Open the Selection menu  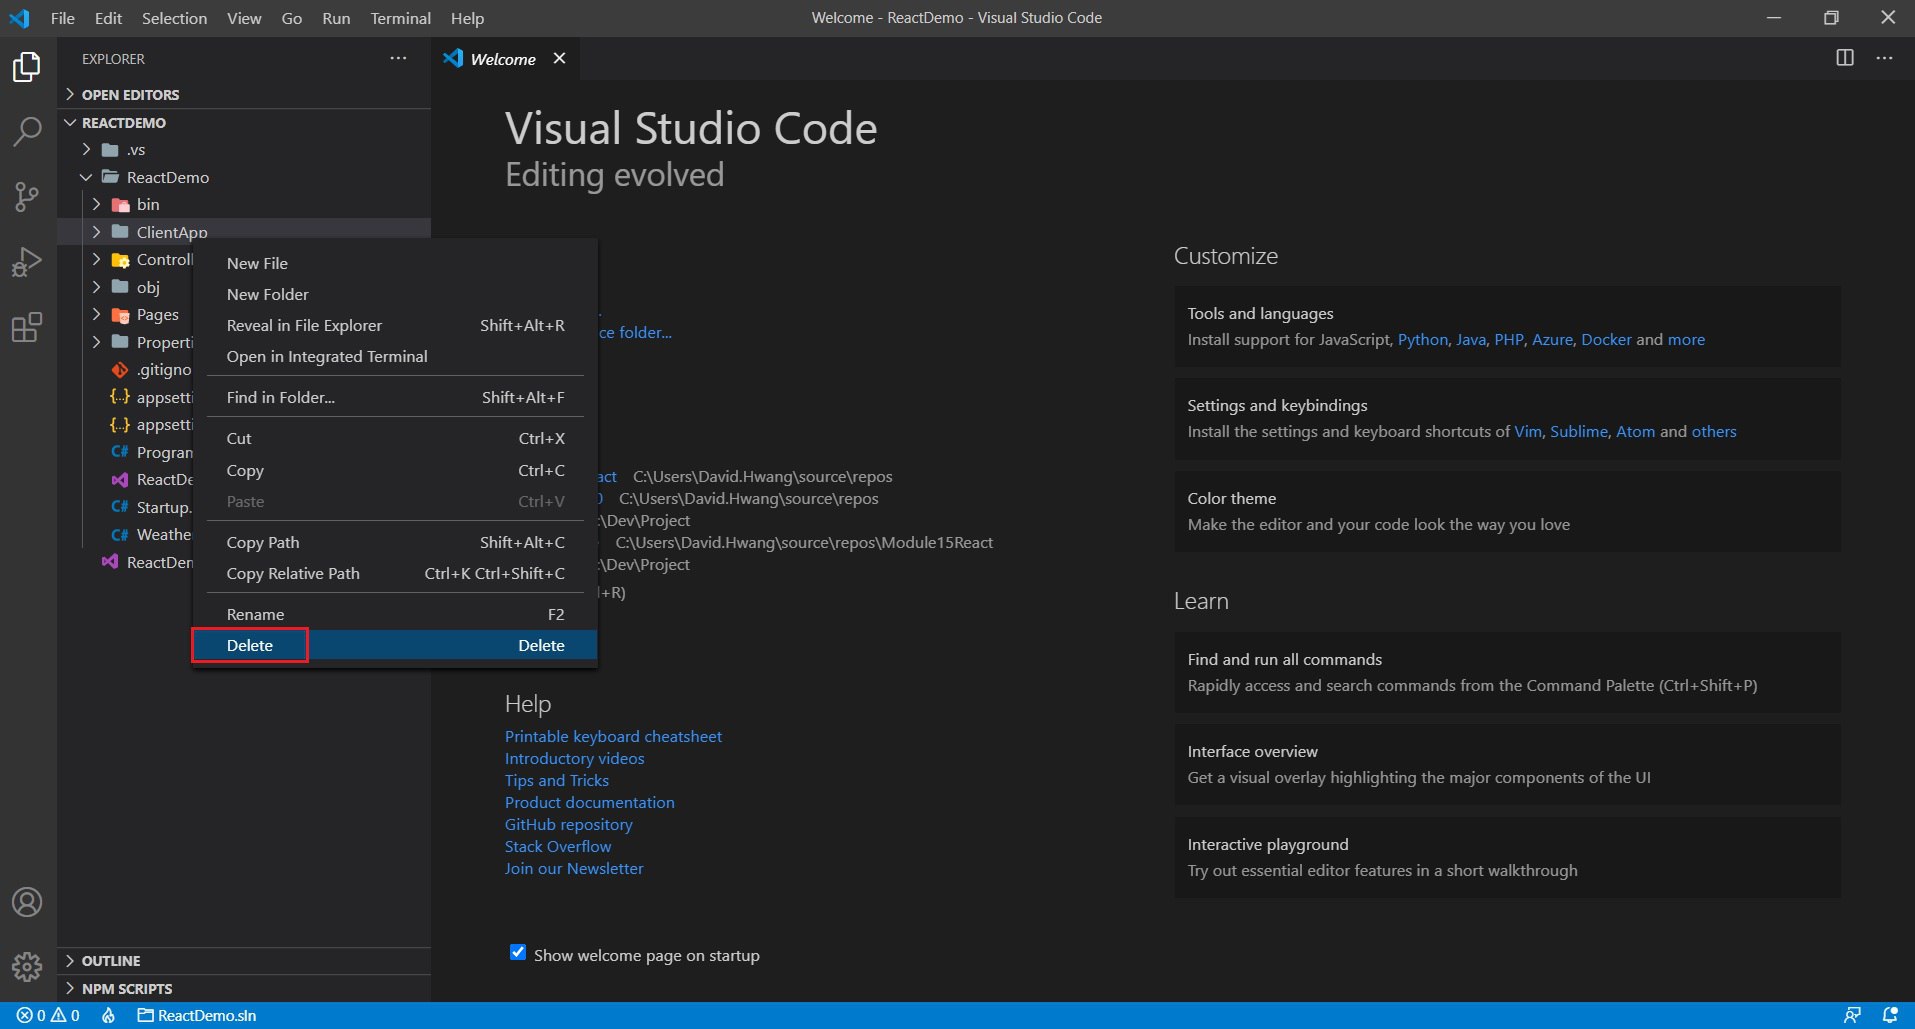coord(174,18)
